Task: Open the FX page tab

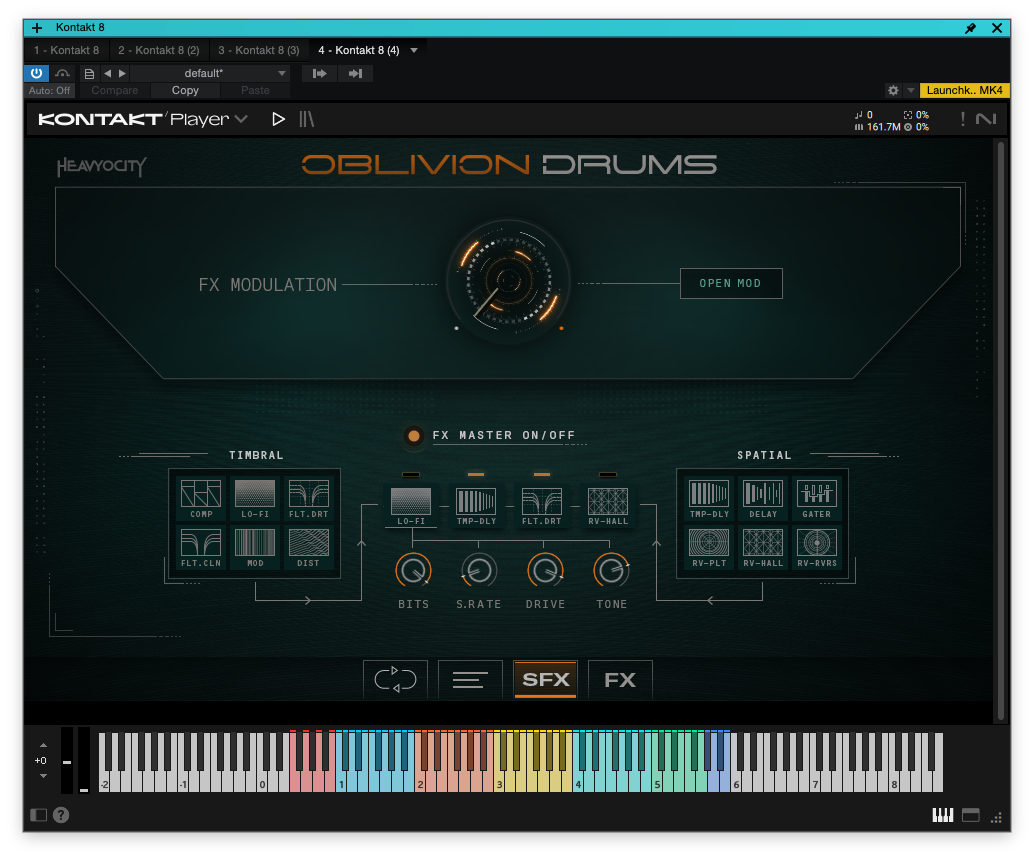Action: (x=620, y=679)
